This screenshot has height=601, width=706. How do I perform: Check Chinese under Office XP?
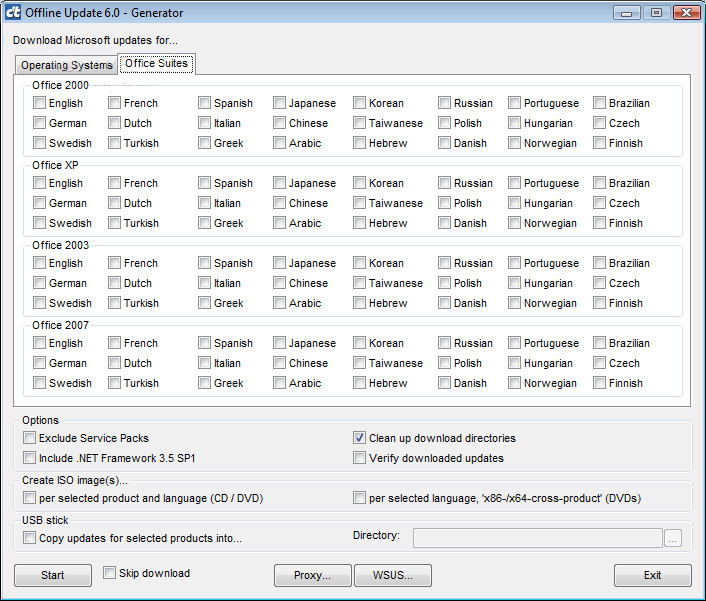tap(279, 203)
